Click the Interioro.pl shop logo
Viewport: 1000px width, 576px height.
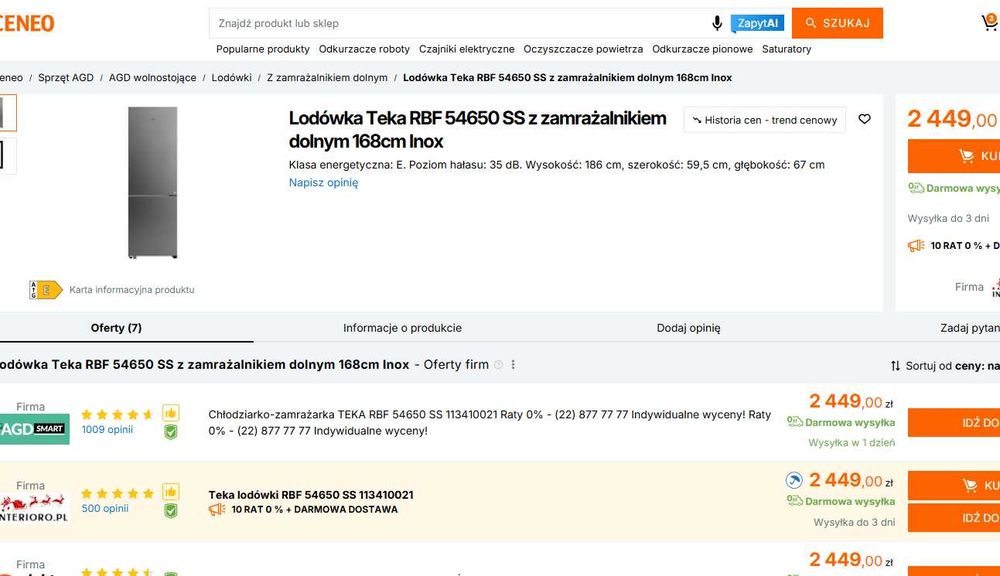(x=33, y=508)
